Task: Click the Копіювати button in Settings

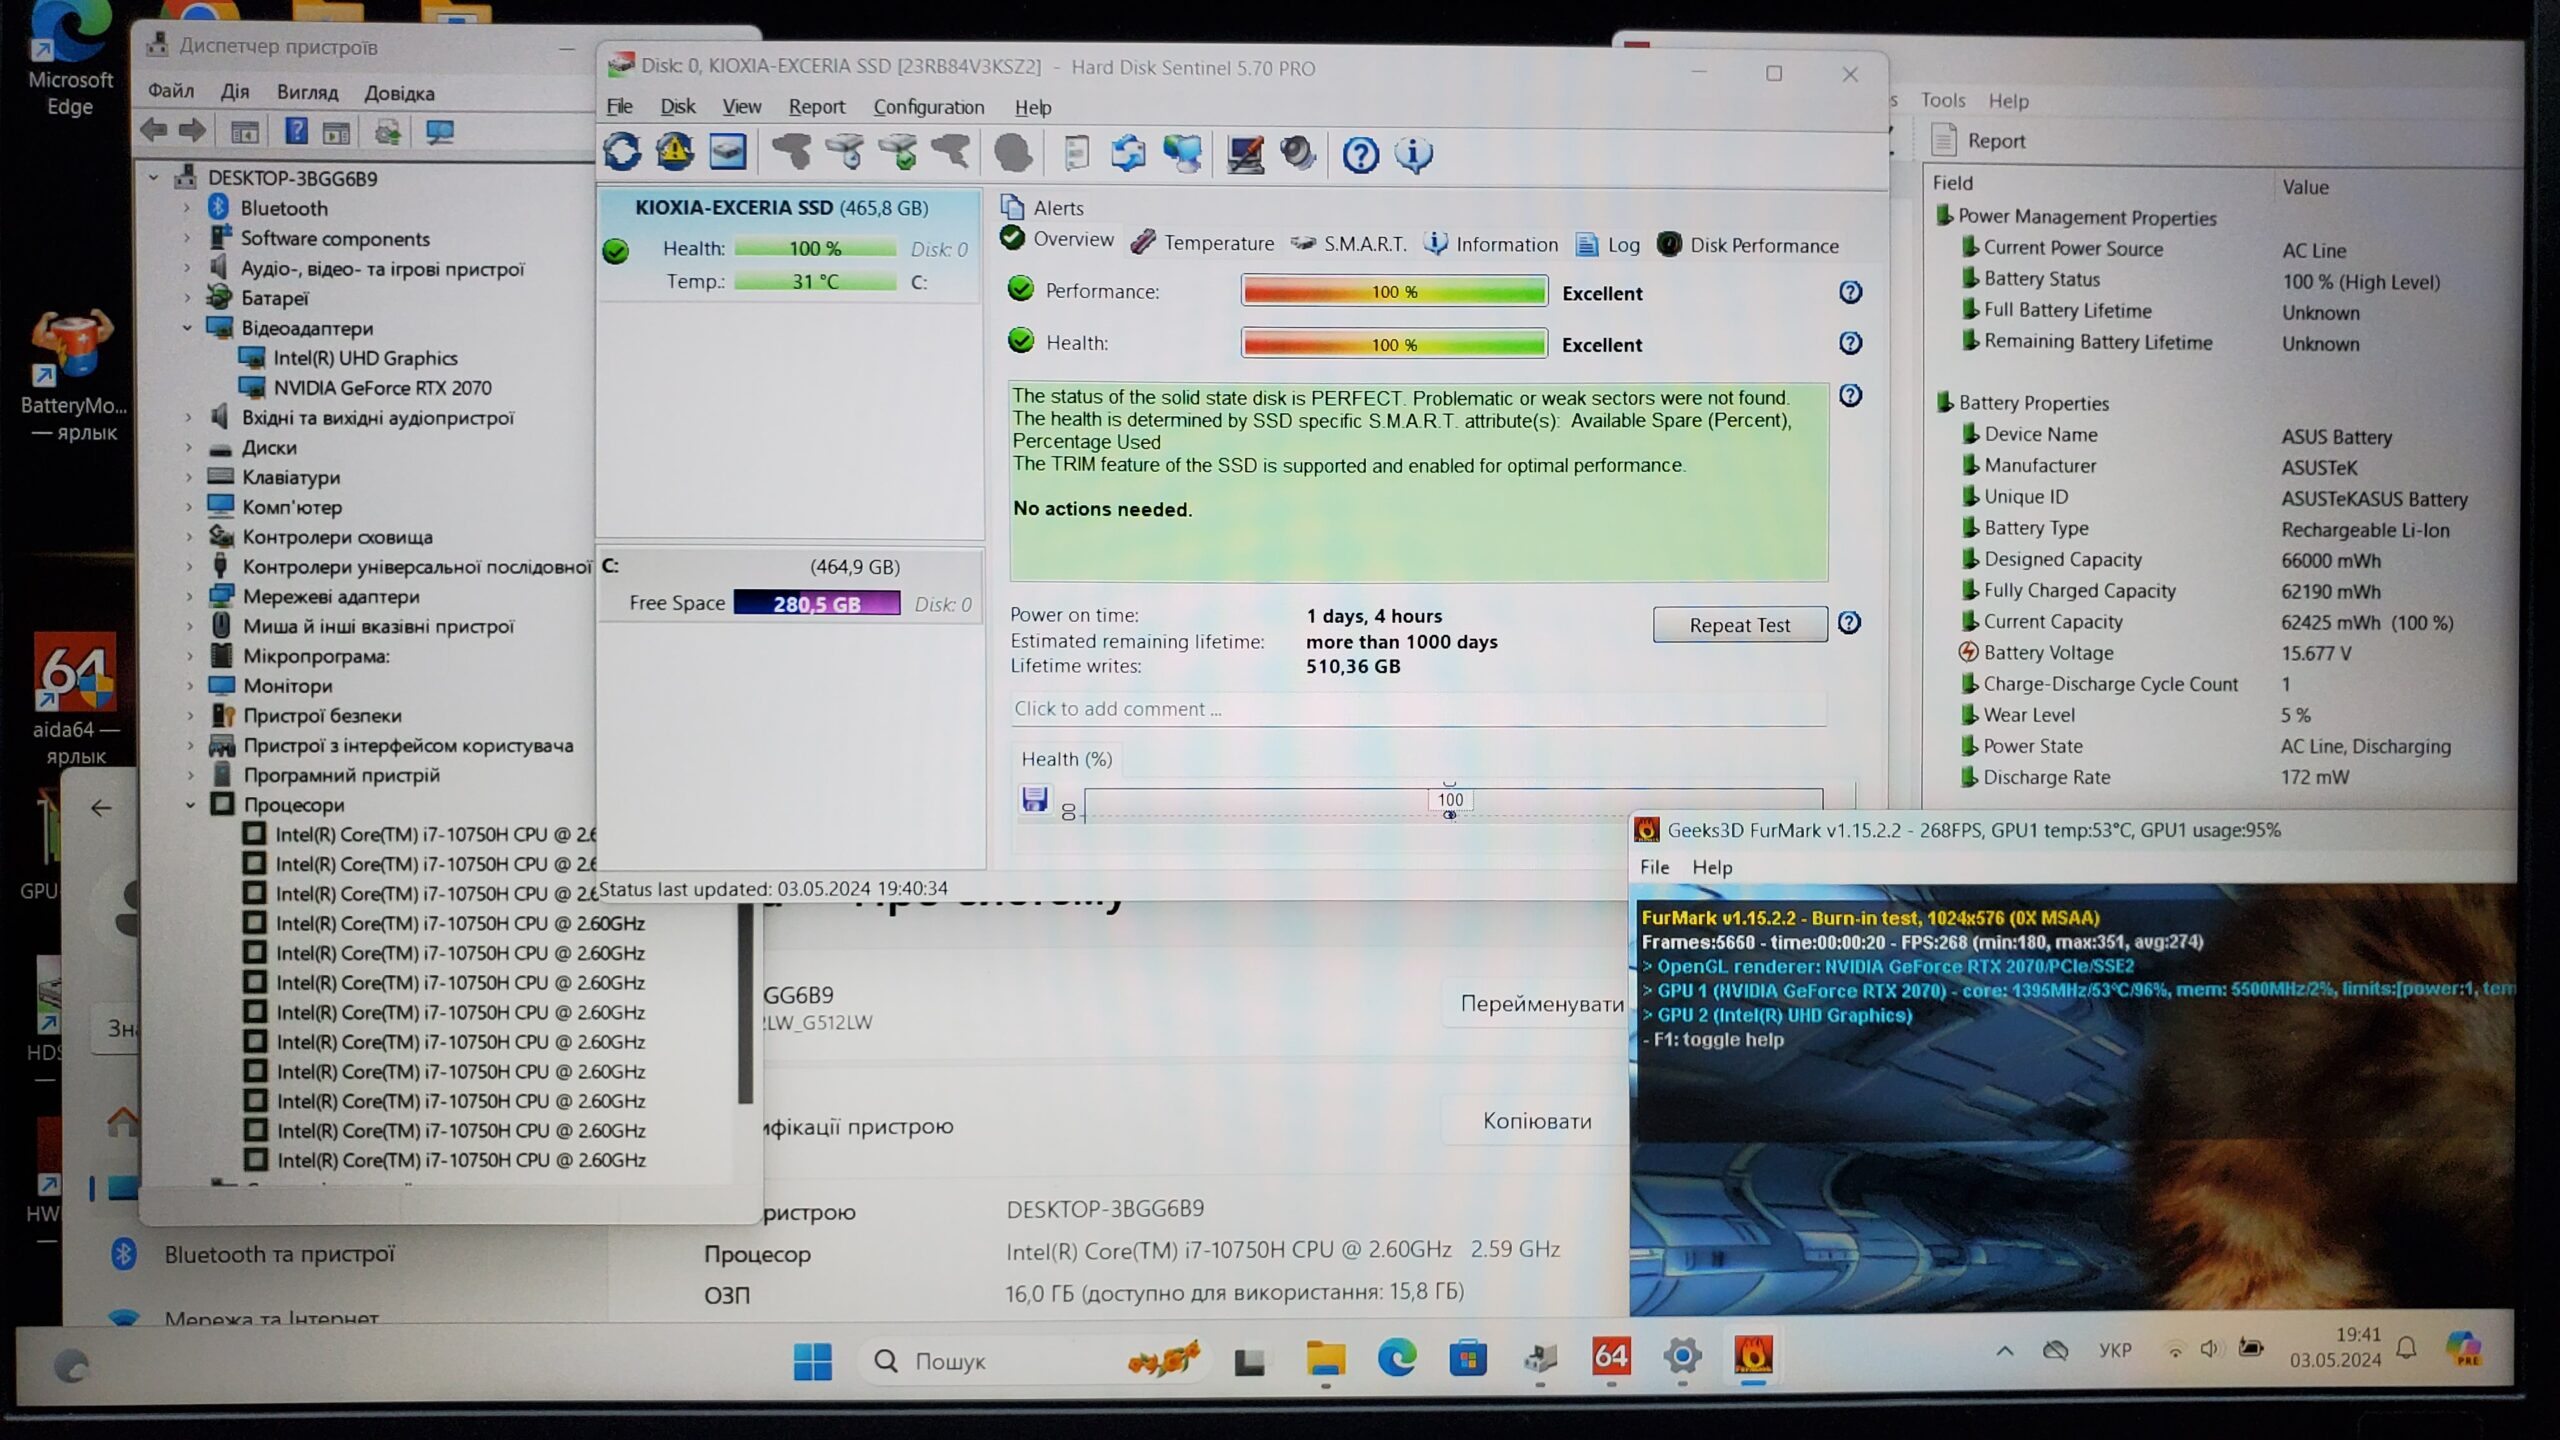Action: [1536, 1121]
